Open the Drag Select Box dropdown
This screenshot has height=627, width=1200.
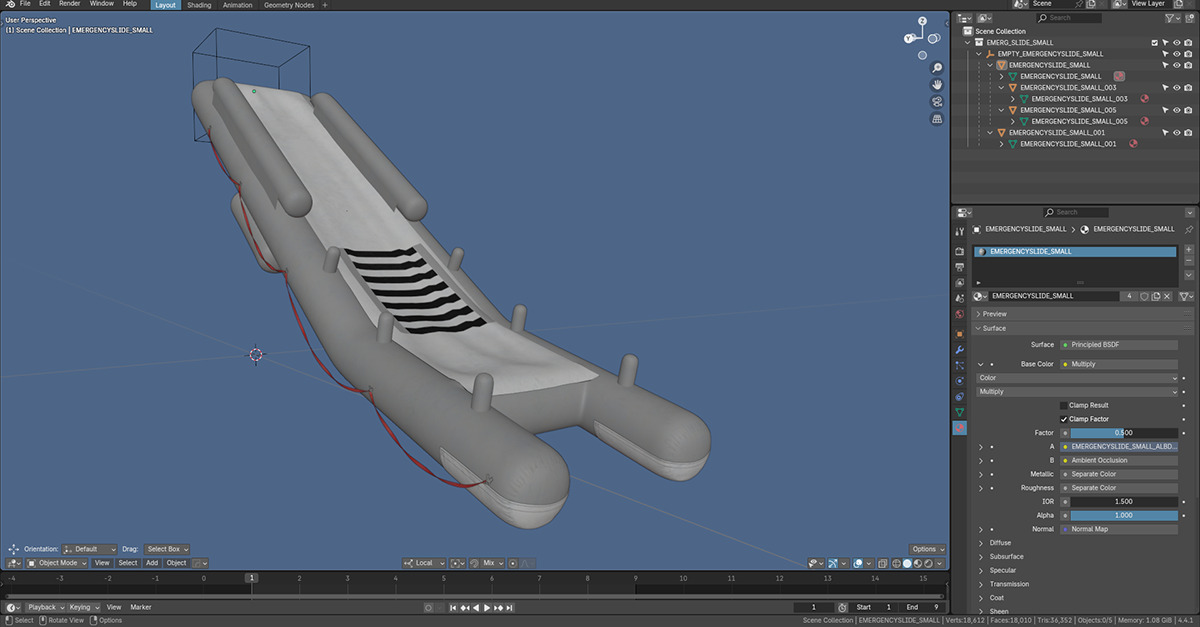(x=167, y=549)
